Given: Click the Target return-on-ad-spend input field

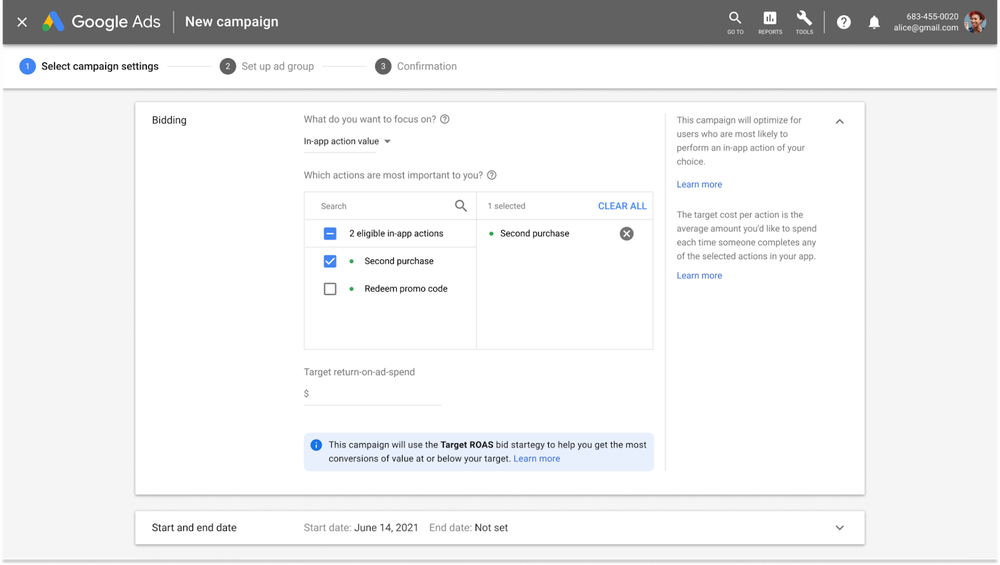Looking at the screenshot, I should [377, 394].
